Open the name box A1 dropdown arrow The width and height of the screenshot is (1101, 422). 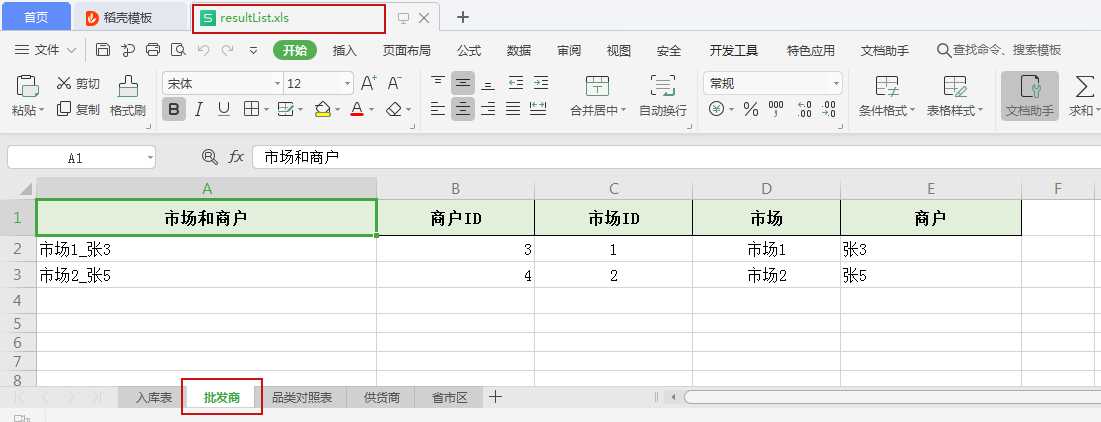(150, 158)
